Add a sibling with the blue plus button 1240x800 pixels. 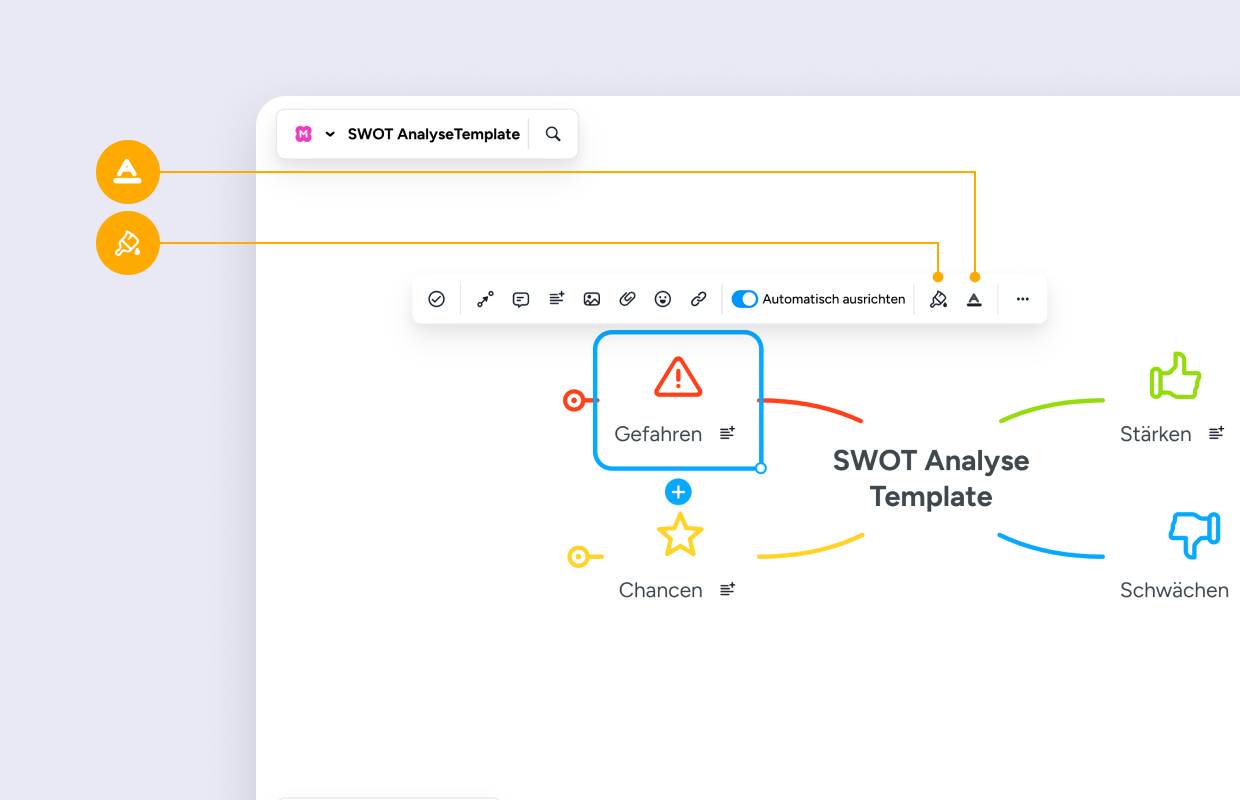point(678,492)
